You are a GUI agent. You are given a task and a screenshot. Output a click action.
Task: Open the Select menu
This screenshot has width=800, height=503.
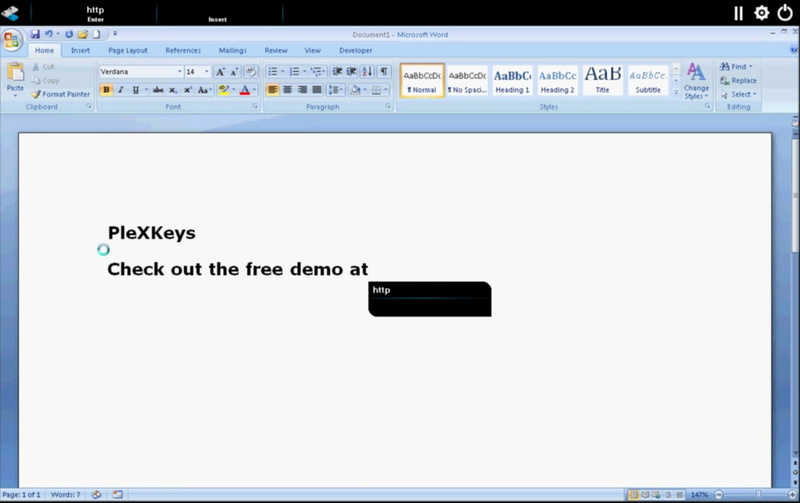[x=739, y=94]
